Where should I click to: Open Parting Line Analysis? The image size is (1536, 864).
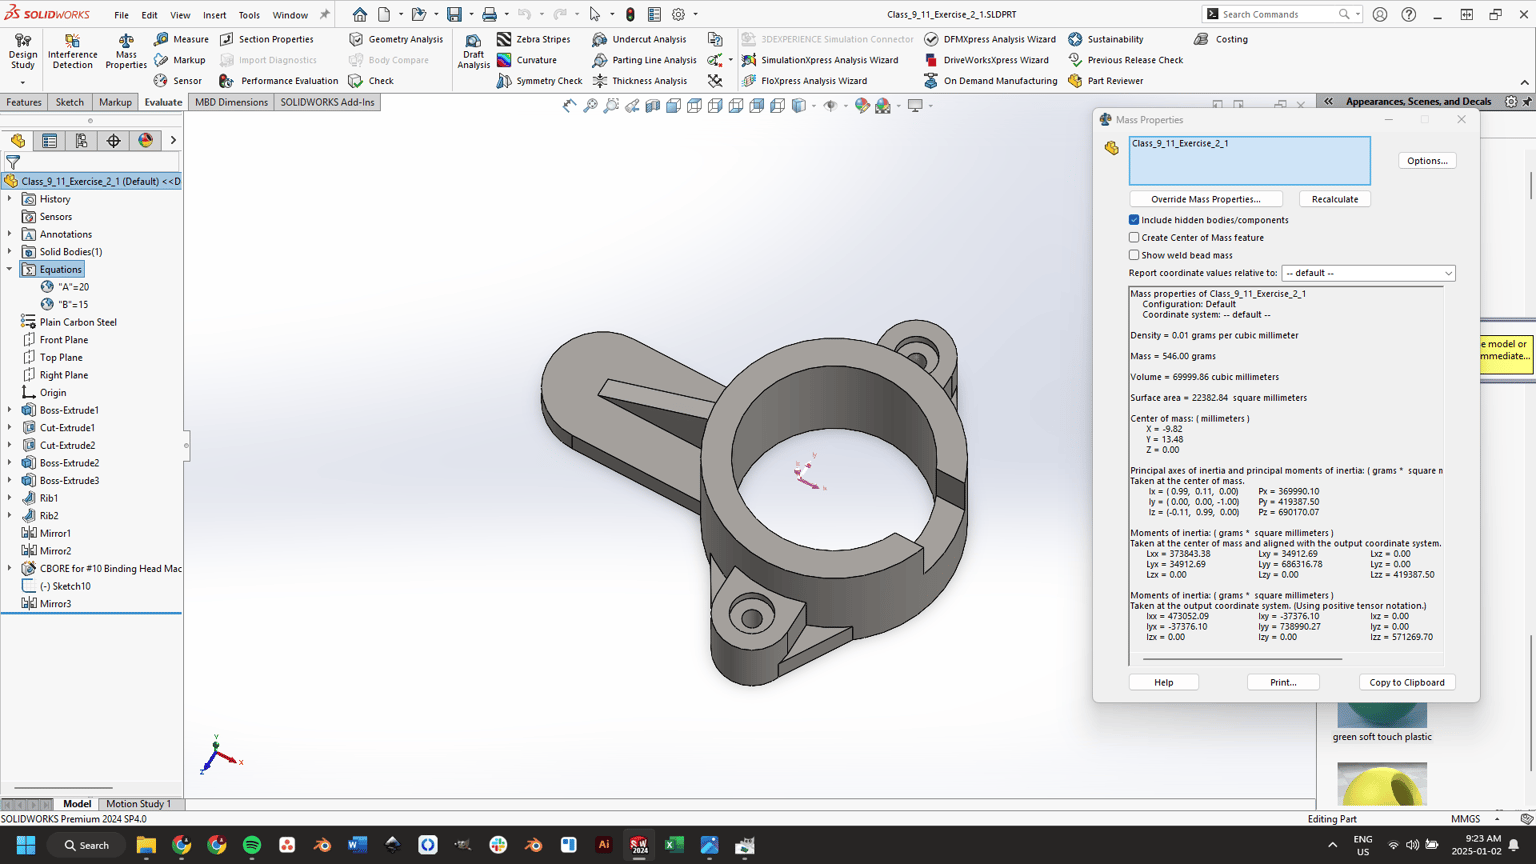pyautogui.click(x=644, y=60)
